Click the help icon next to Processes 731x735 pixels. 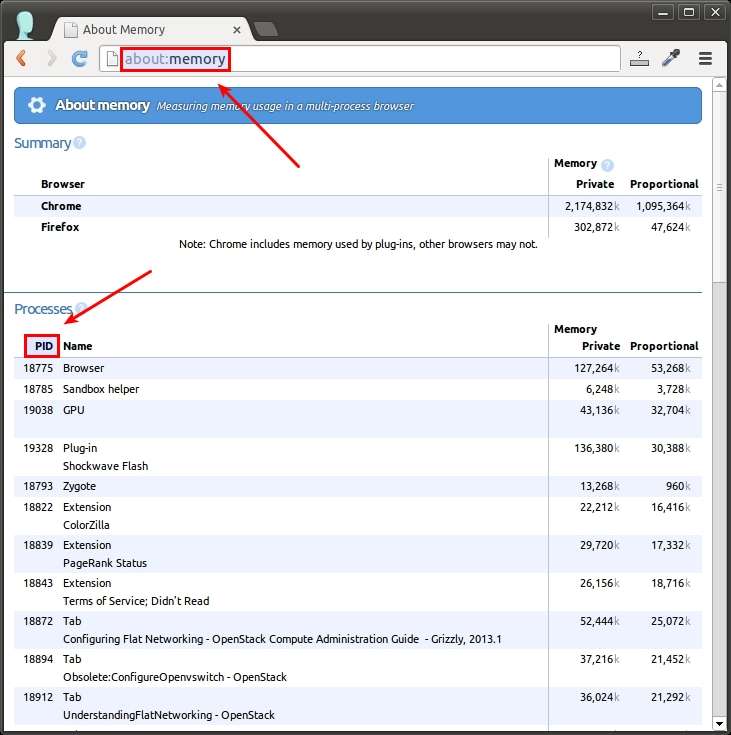[81, 308]
